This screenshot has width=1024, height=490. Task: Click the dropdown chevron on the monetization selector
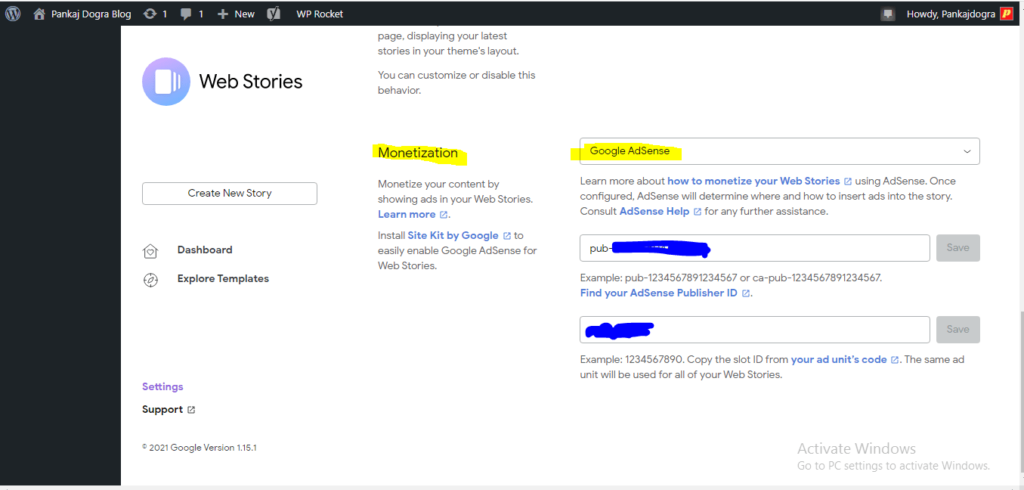point(967,152)
